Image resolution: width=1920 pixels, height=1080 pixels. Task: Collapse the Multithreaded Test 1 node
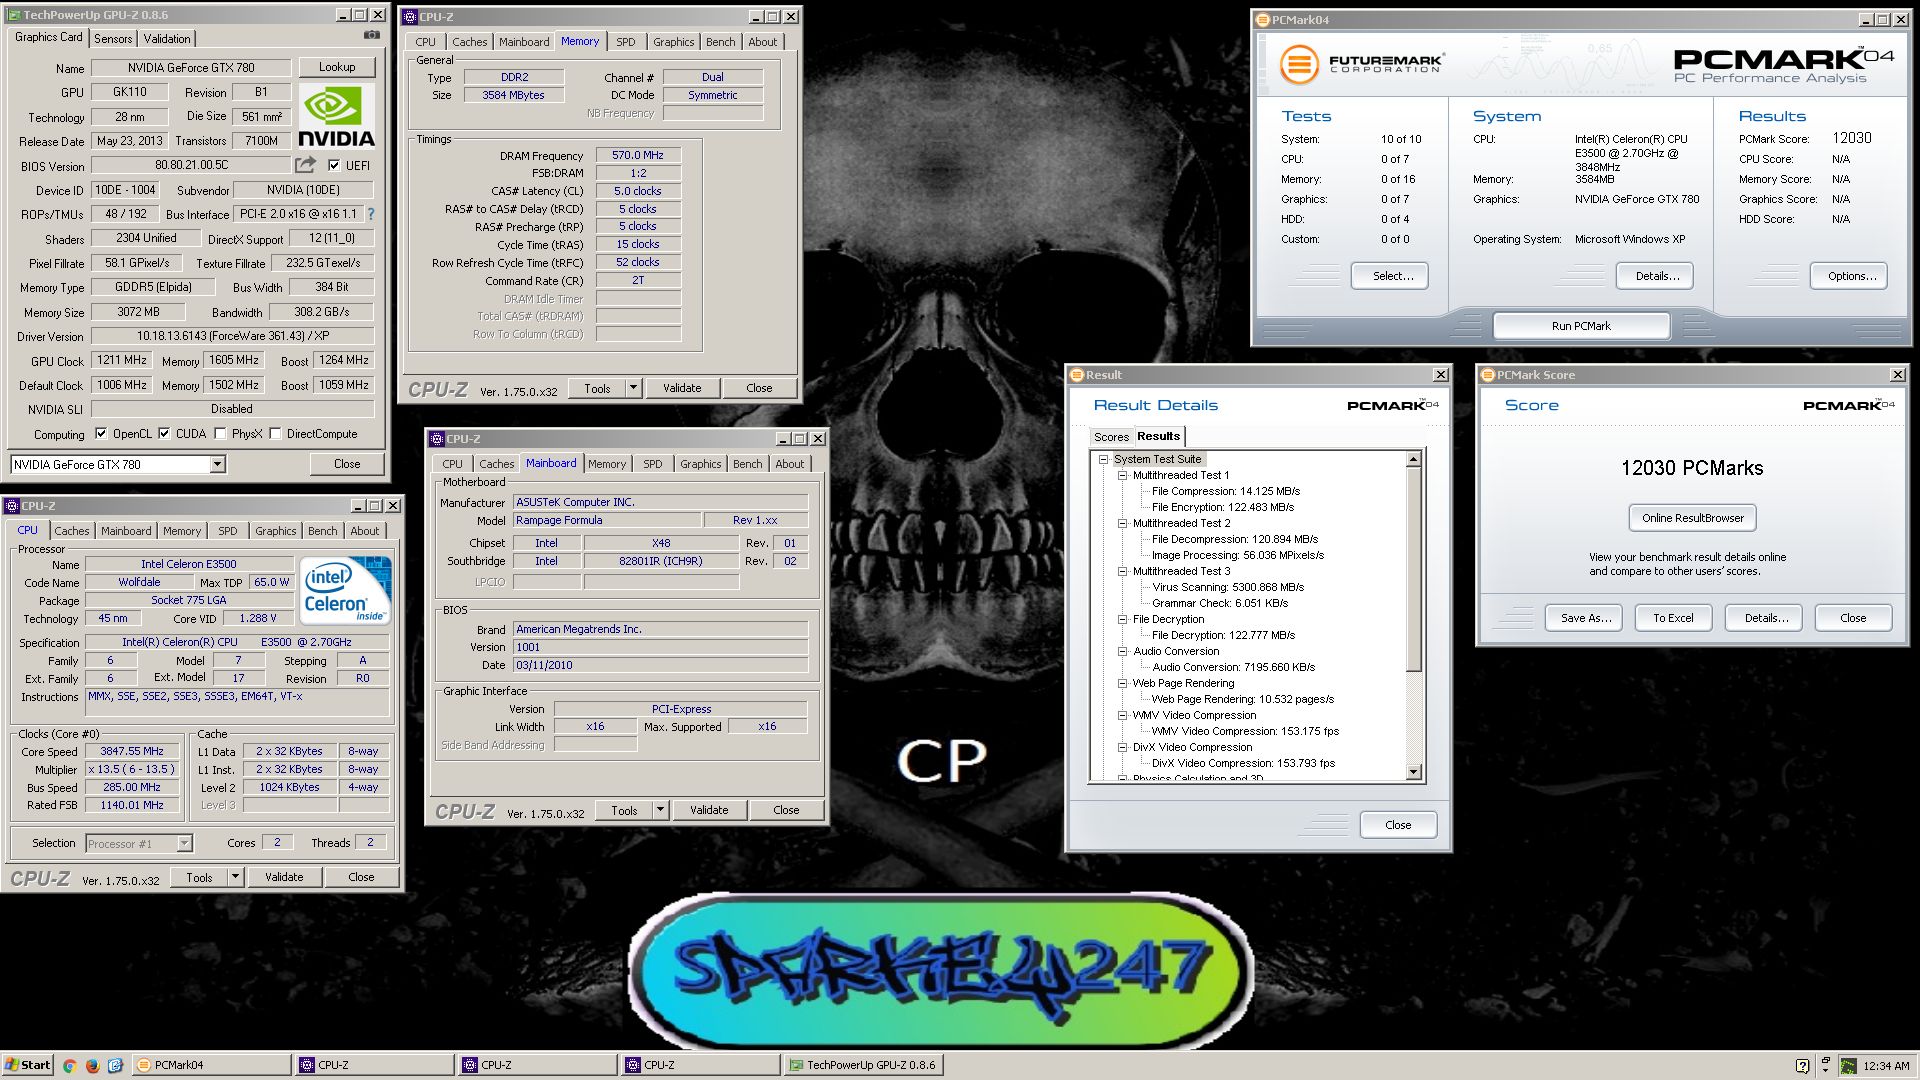pos(1122,475)
